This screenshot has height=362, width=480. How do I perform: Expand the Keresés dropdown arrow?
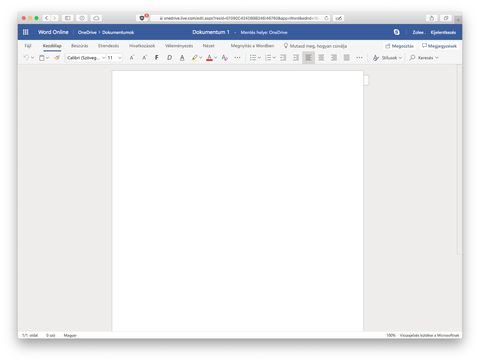click(437, 58)
